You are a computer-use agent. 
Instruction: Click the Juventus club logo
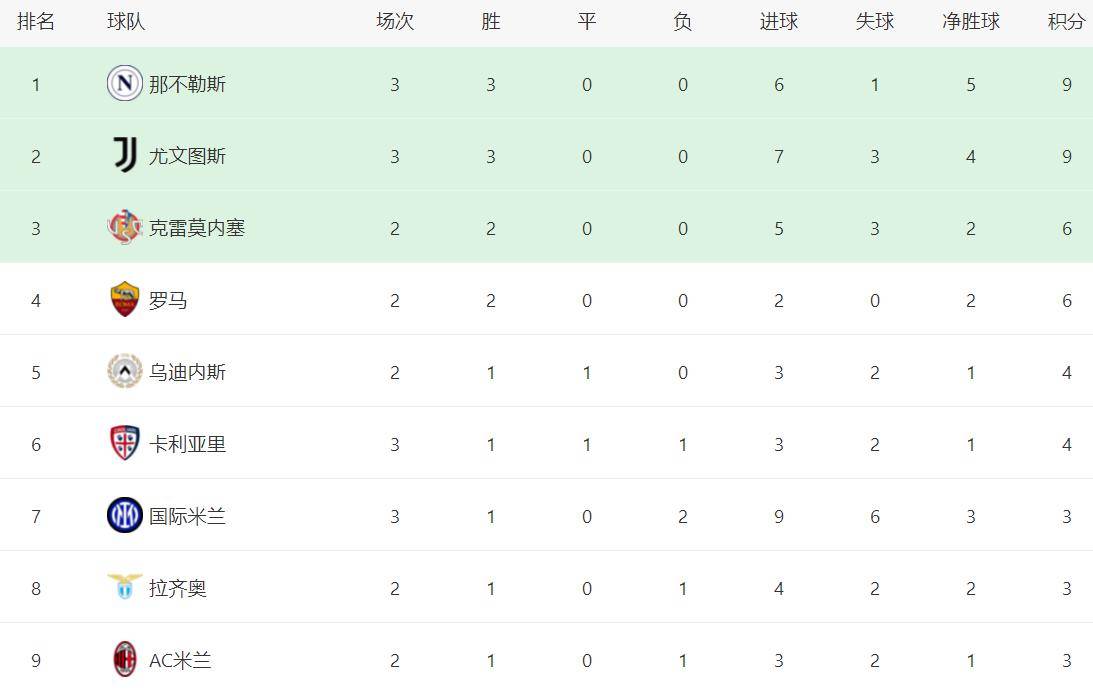[x=125, y=156]
